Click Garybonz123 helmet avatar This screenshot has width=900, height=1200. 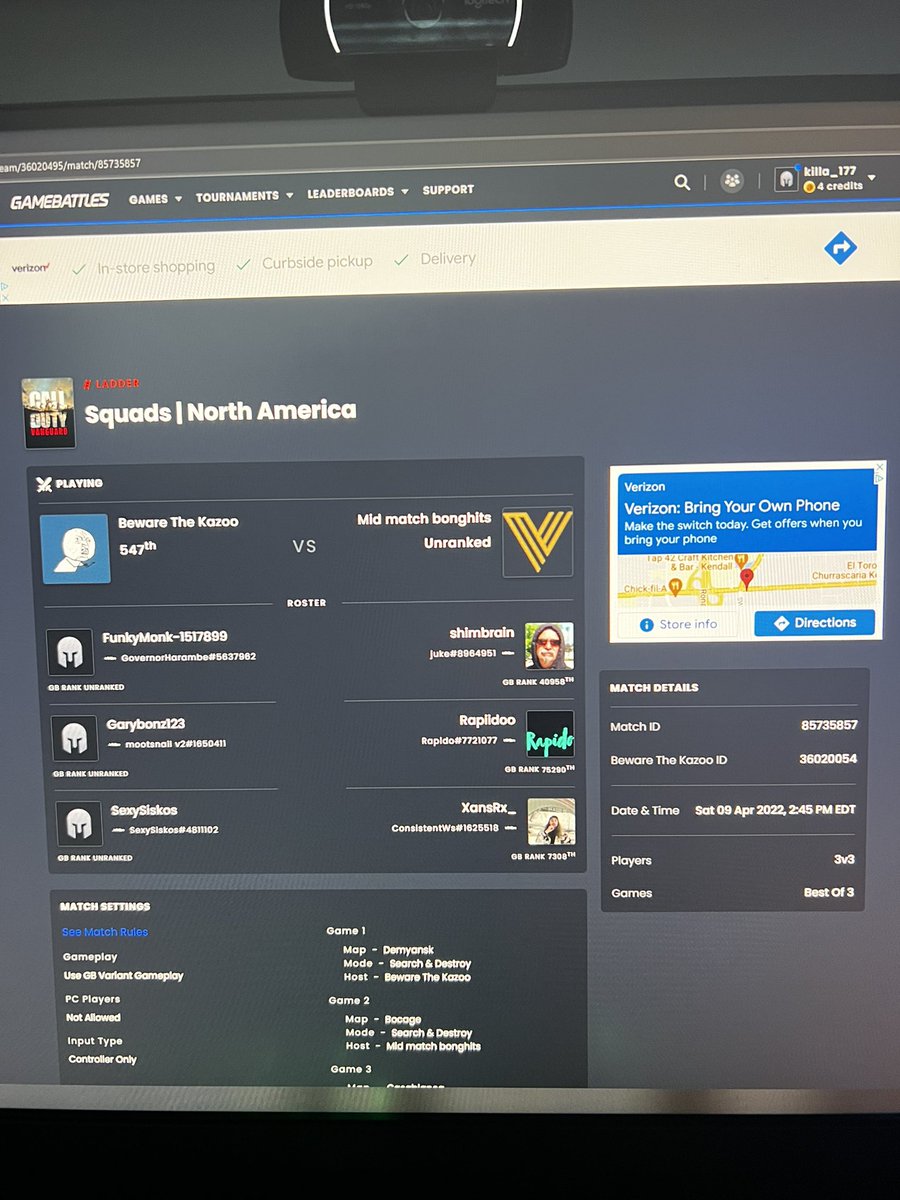pos(74,738)
